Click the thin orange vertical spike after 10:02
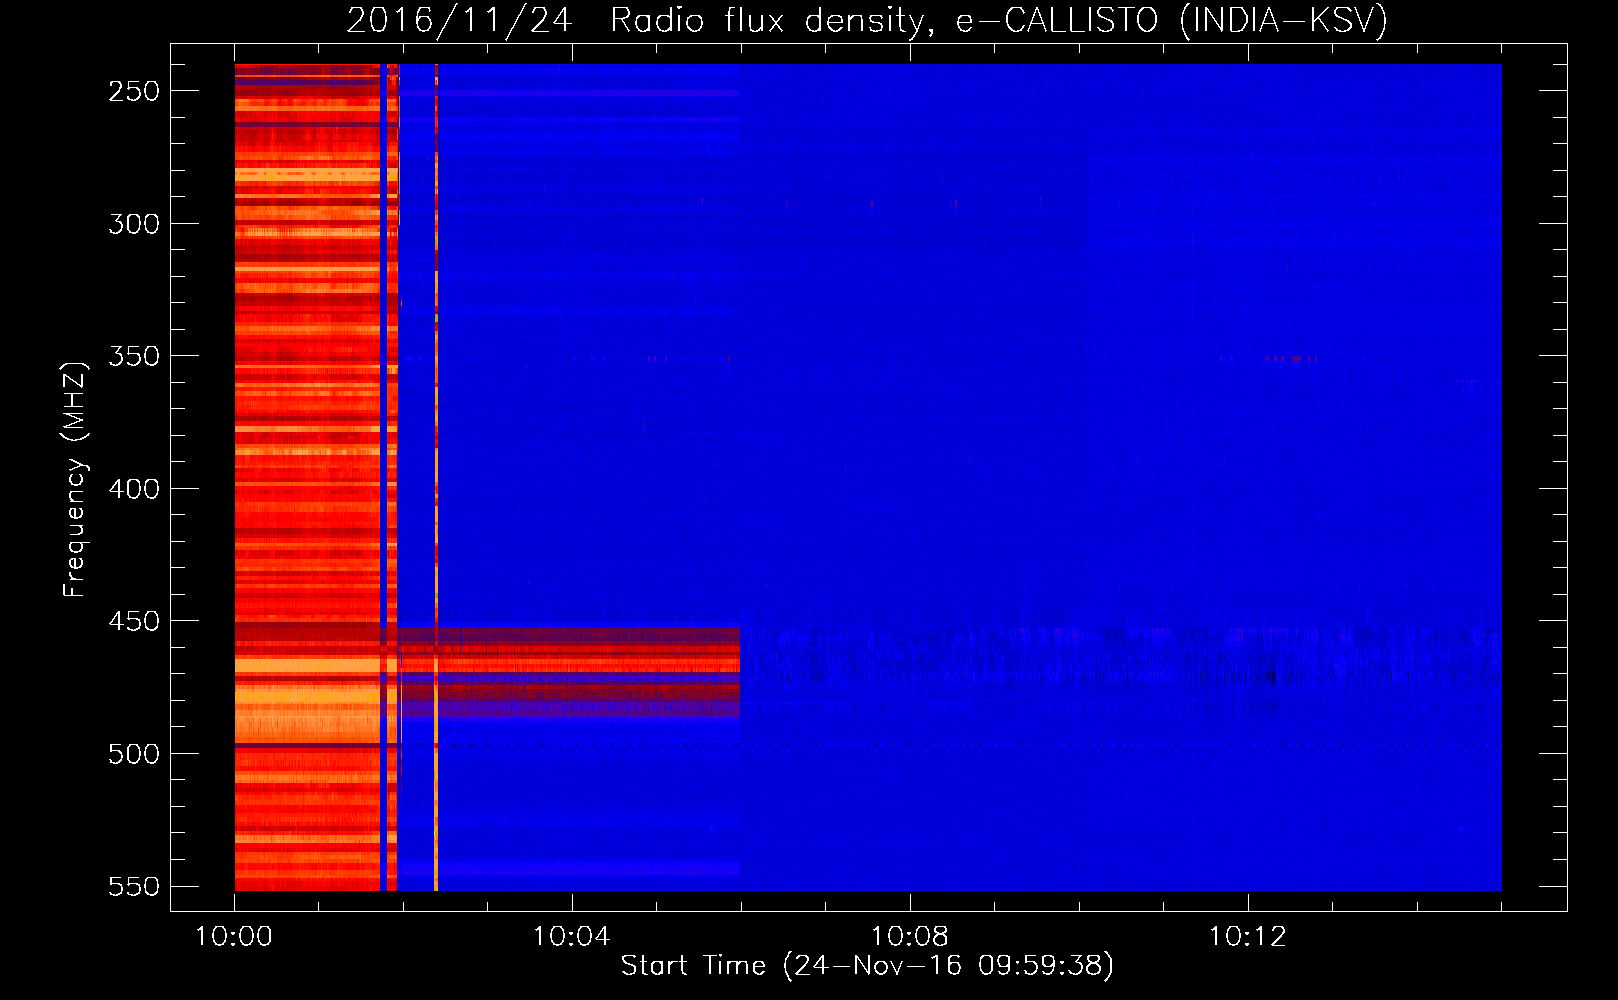1618x1000 pixels. coord(436,477)
